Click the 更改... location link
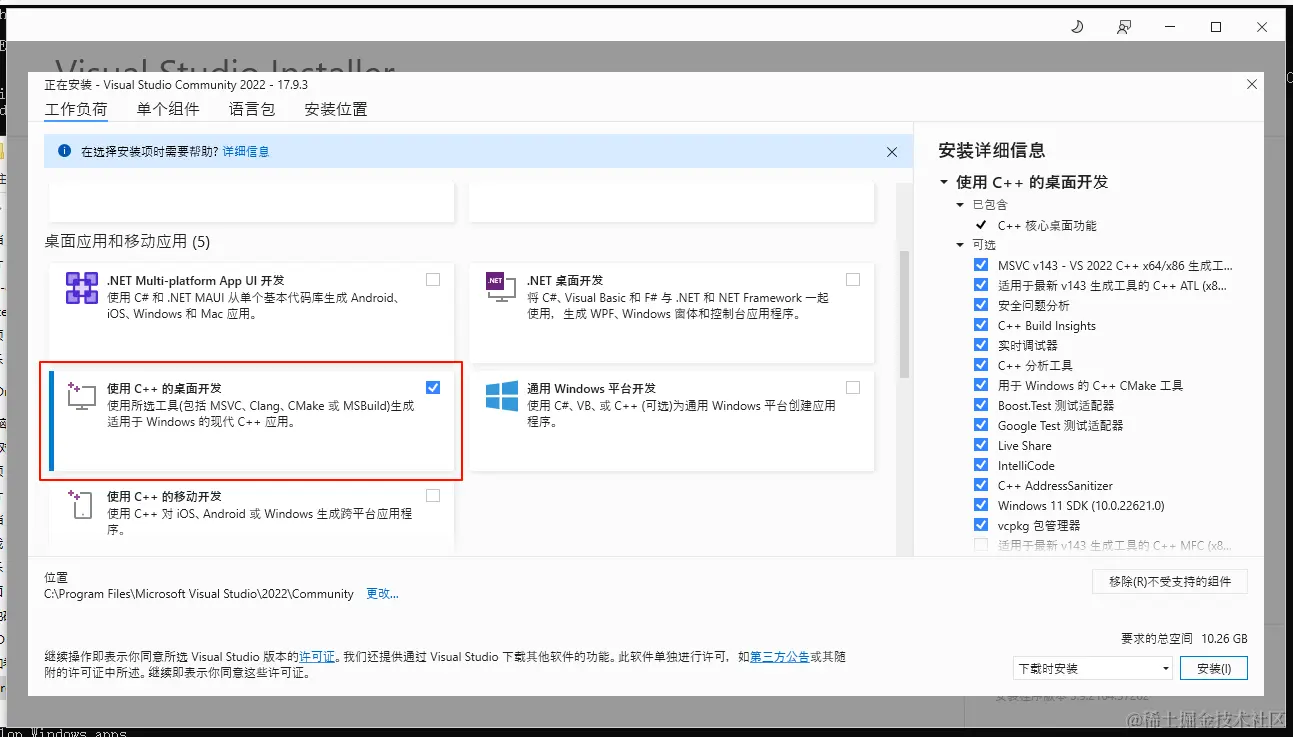 tap(382, 594)
